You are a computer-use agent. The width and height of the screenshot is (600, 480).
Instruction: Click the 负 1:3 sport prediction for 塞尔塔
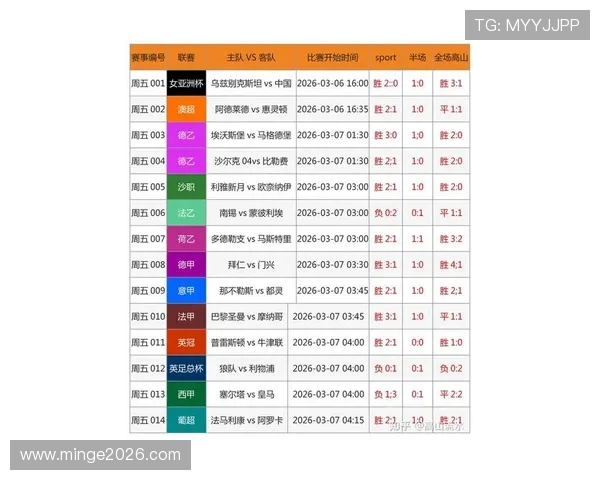(x=386, y=394)
